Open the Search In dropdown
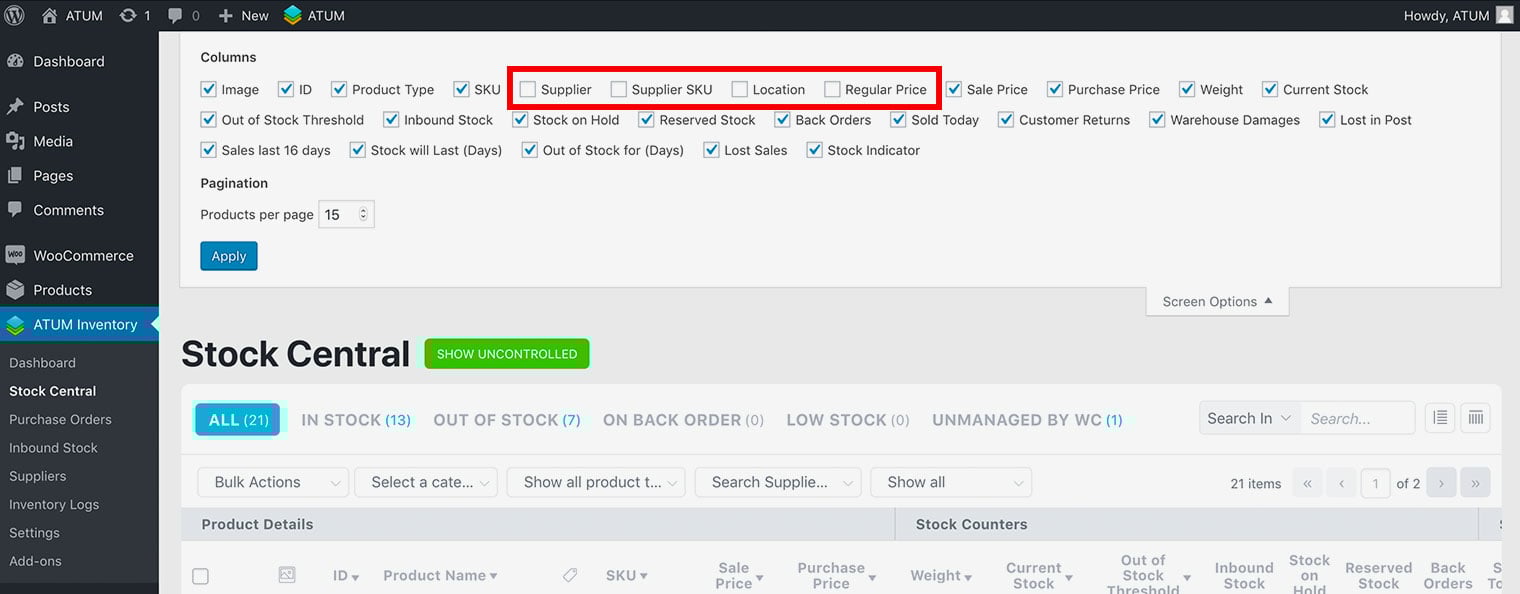This screenshot has width=1520, height=594. [x=1249, y=418]
